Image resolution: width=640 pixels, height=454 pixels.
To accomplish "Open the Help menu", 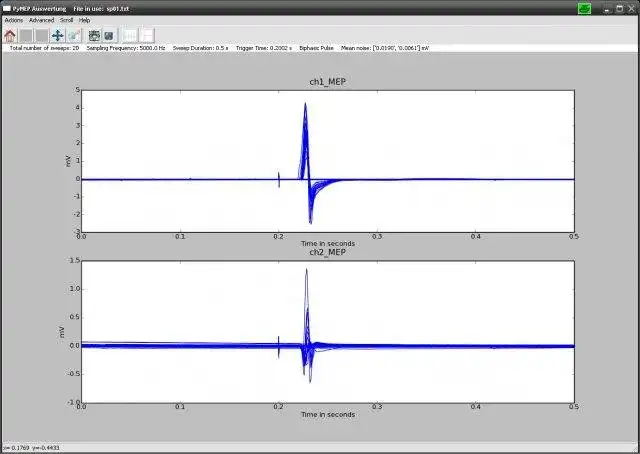I will tap(85, 20).
